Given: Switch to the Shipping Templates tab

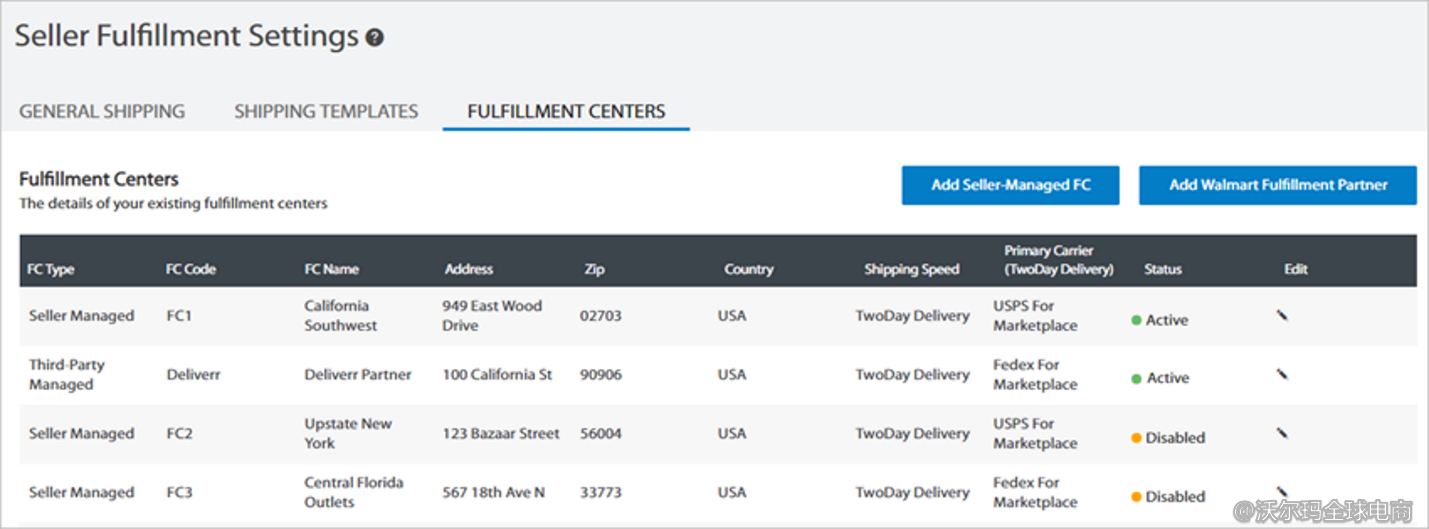Looking at the screenshot, I should pos(326,111).
